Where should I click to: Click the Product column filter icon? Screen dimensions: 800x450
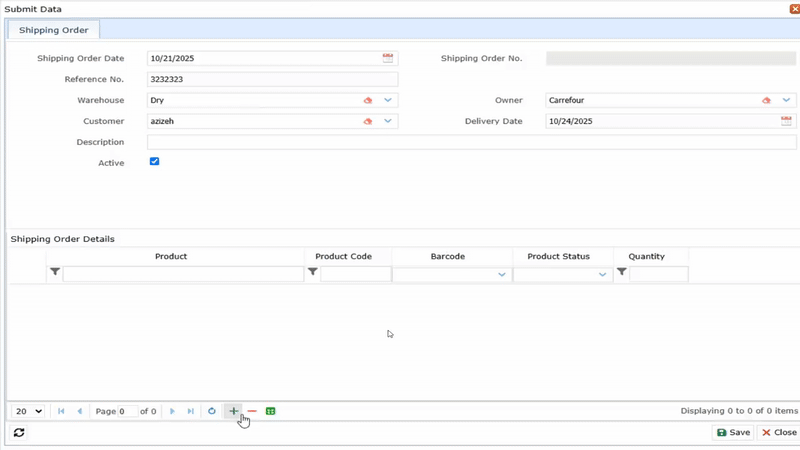(55, 272)
